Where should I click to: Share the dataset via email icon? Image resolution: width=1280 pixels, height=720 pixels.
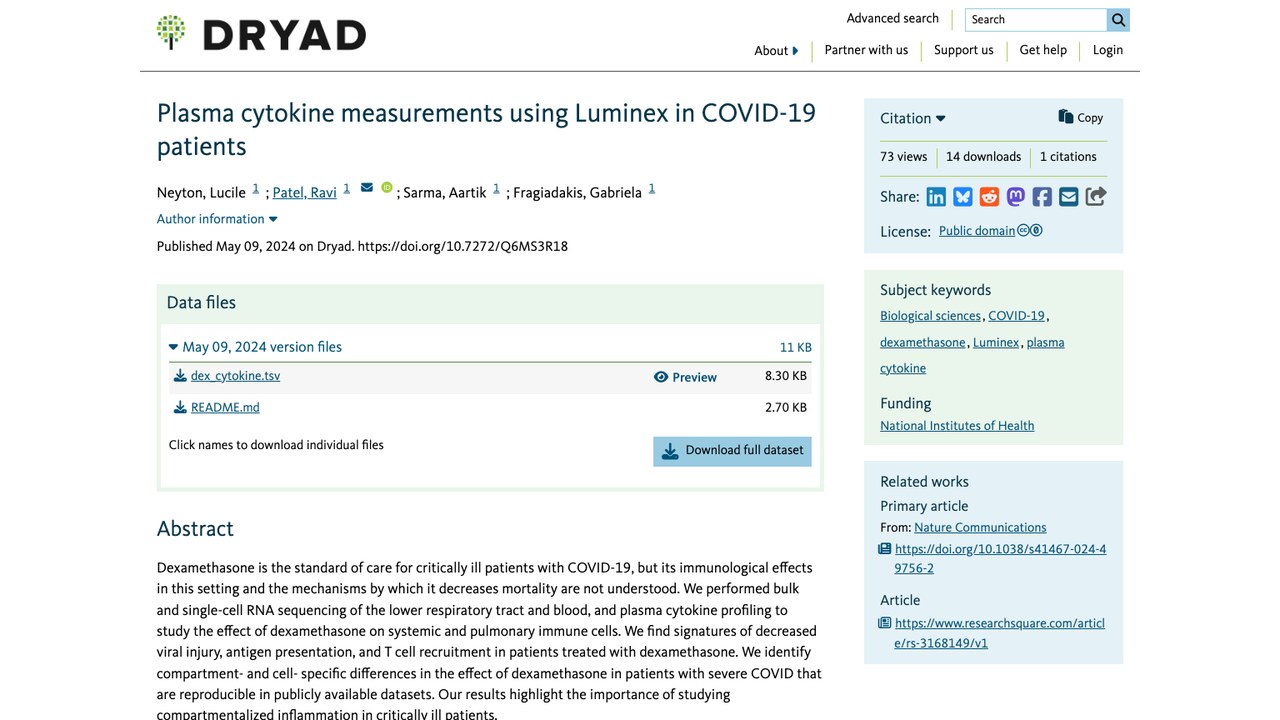point(1069,197)
